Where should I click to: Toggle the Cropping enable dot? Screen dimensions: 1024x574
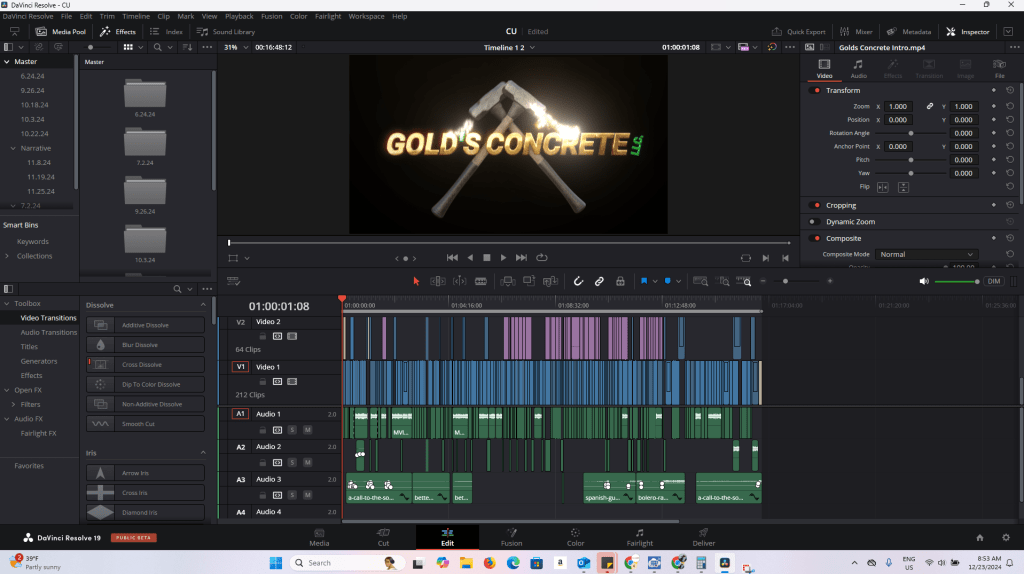pyautogui.click(x=816, y=205)
